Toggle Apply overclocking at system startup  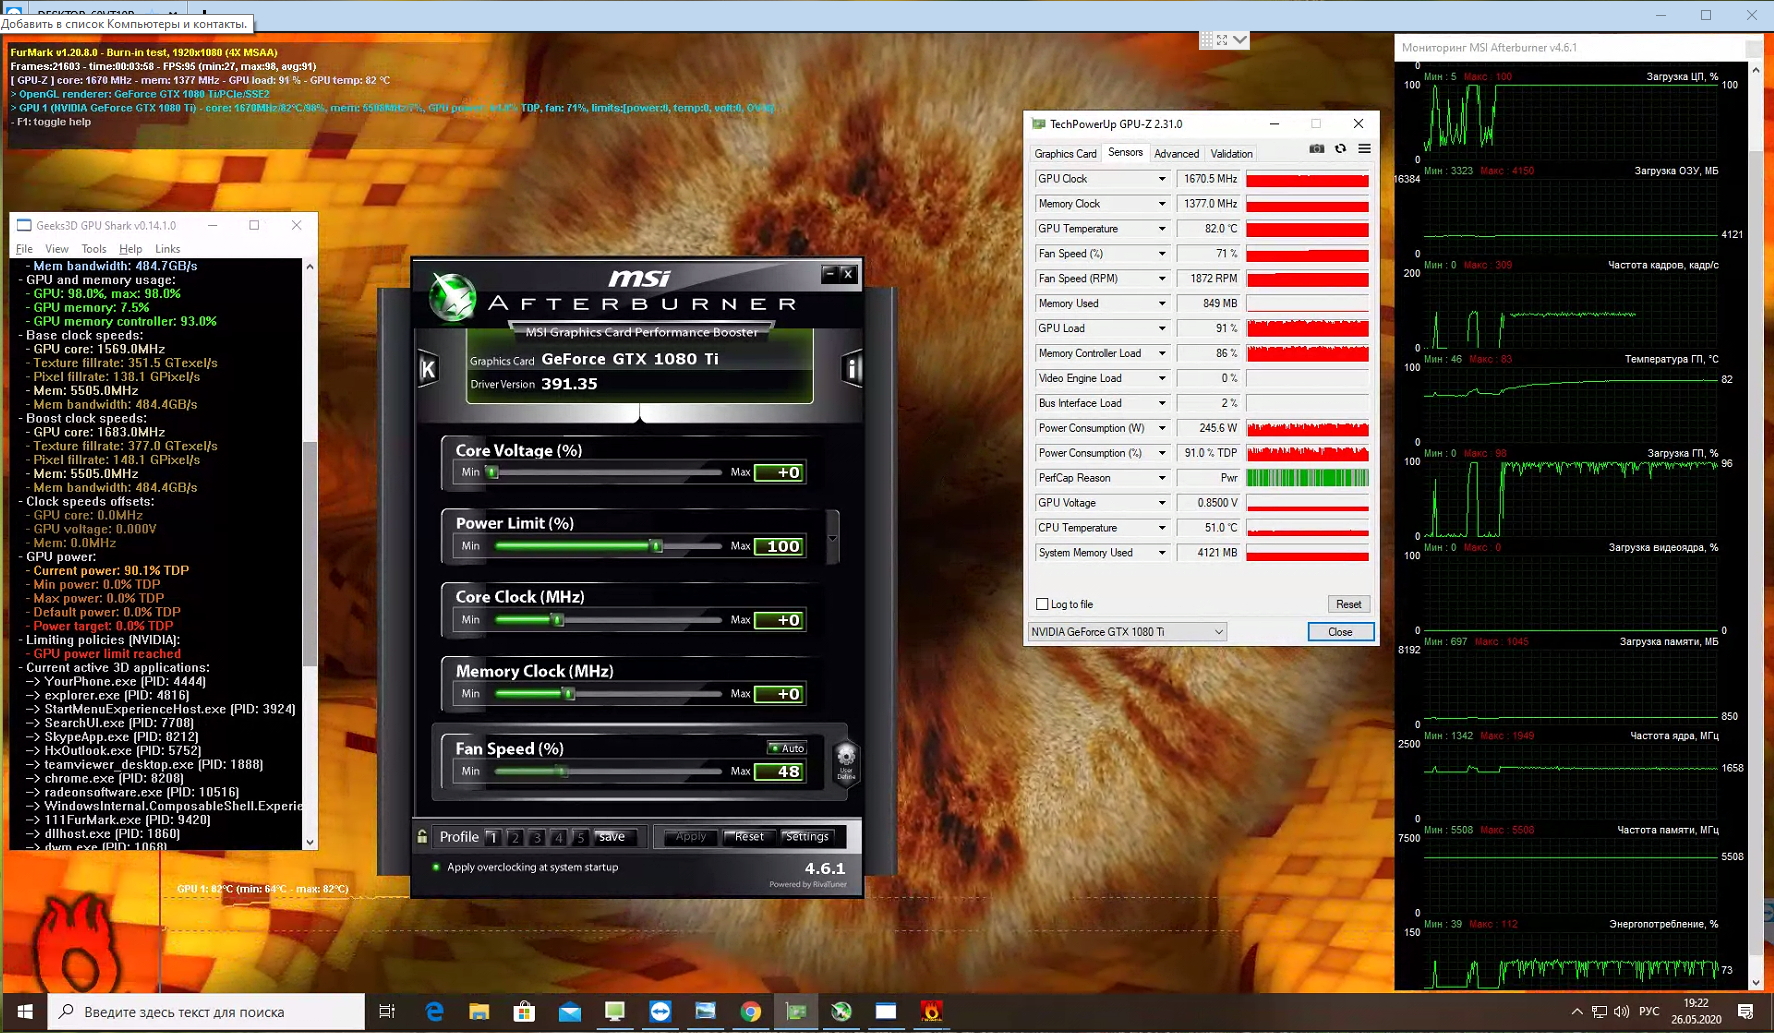pos(436,867)
